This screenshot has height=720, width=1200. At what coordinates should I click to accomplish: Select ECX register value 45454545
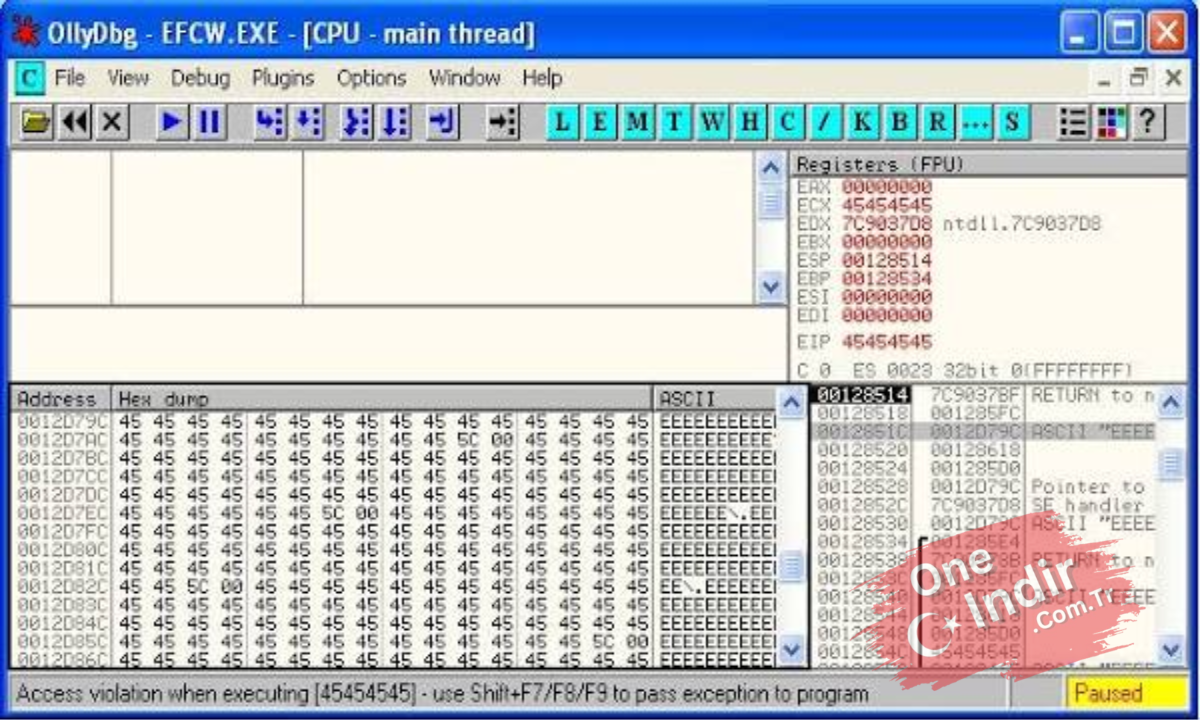pos(886,205)
